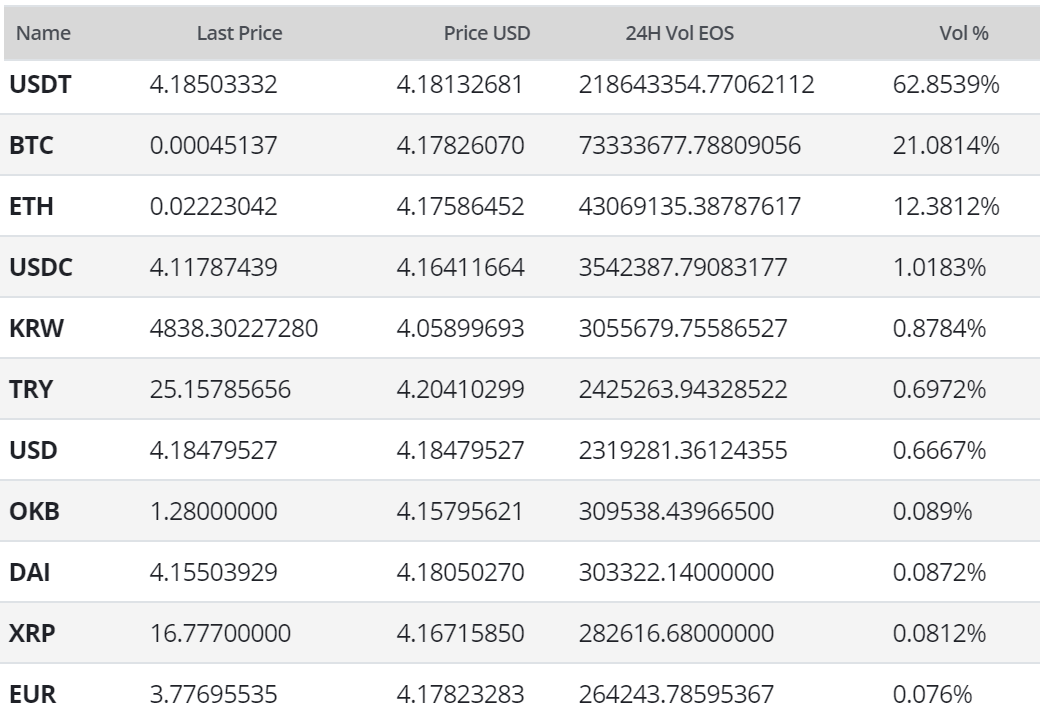Click the last price 4.15503929

coord(214,573)
